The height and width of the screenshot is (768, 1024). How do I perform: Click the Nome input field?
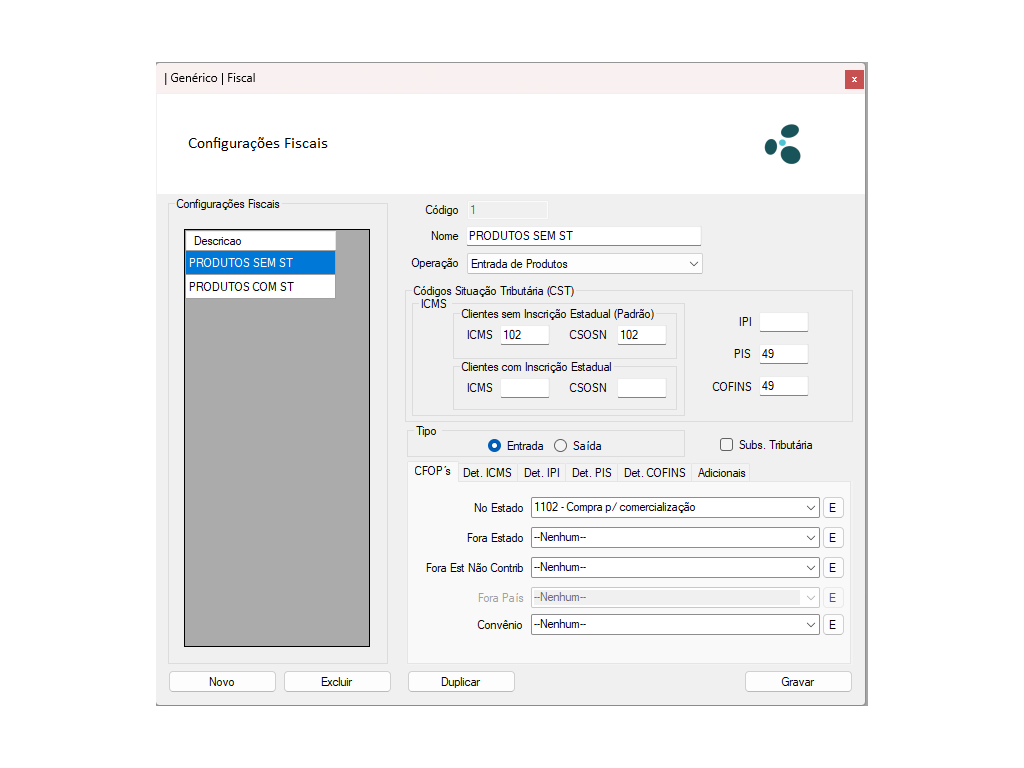[584, 237]
